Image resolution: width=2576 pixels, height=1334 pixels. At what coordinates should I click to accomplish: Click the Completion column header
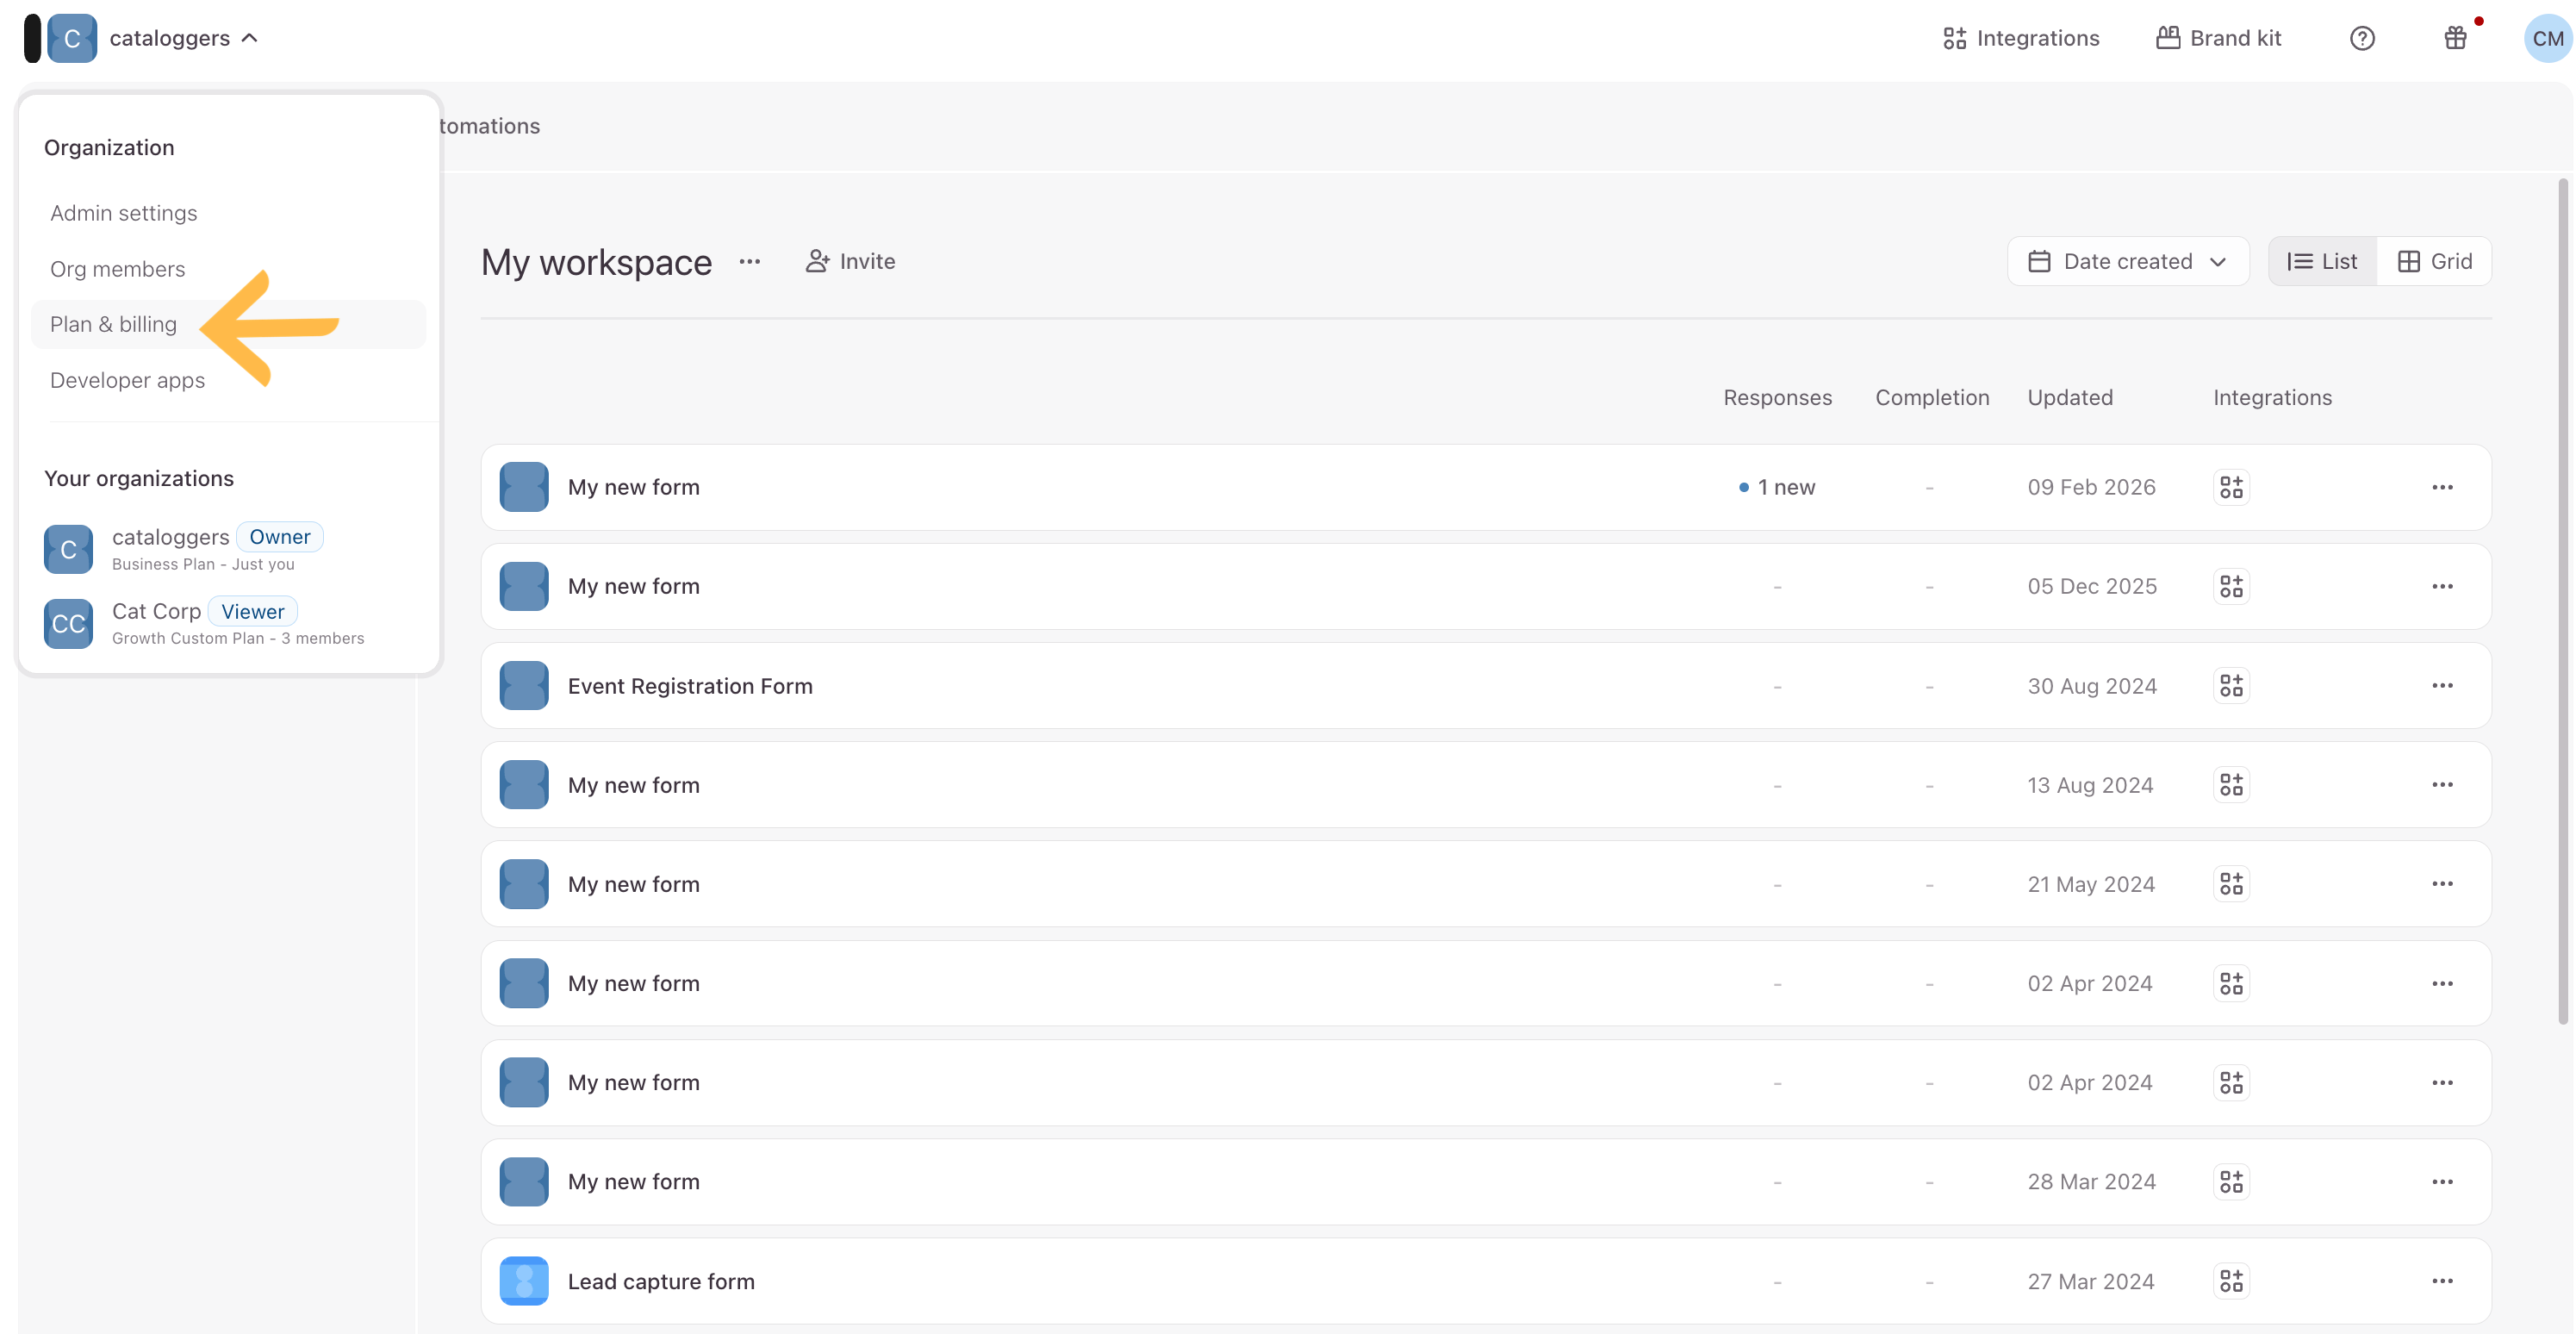coord(1932,398)
